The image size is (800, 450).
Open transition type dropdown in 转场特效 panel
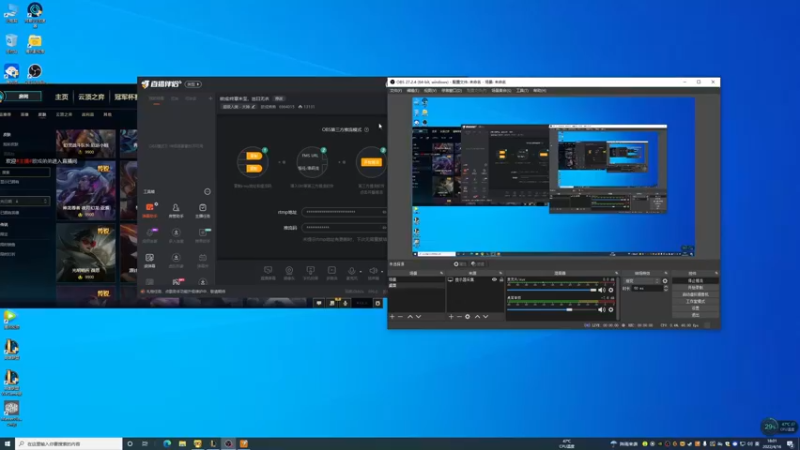click(642, 281)
